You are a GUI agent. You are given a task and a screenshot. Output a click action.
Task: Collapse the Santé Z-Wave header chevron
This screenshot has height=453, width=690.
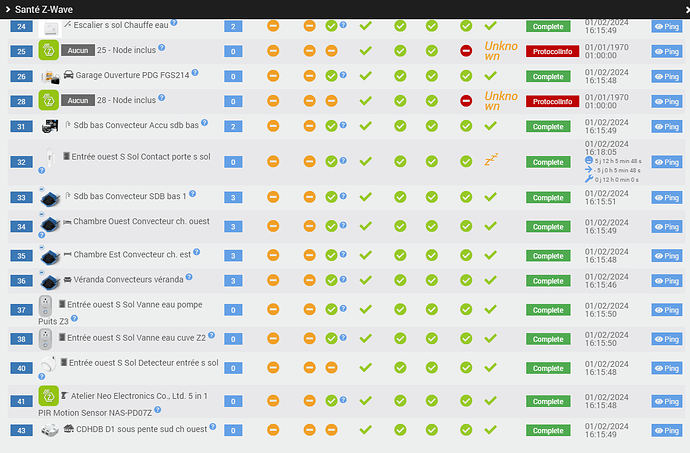point(7,9)
